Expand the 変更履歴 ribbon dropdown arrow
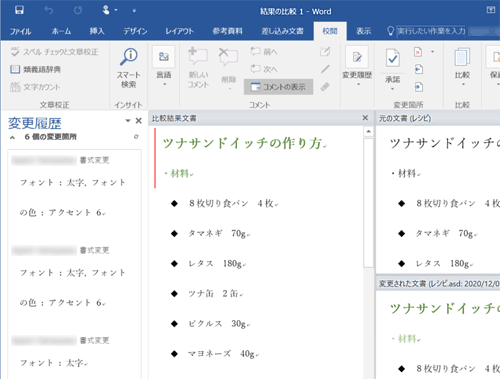This screenshot has height=379, width=500. click(x=358, y=84)
